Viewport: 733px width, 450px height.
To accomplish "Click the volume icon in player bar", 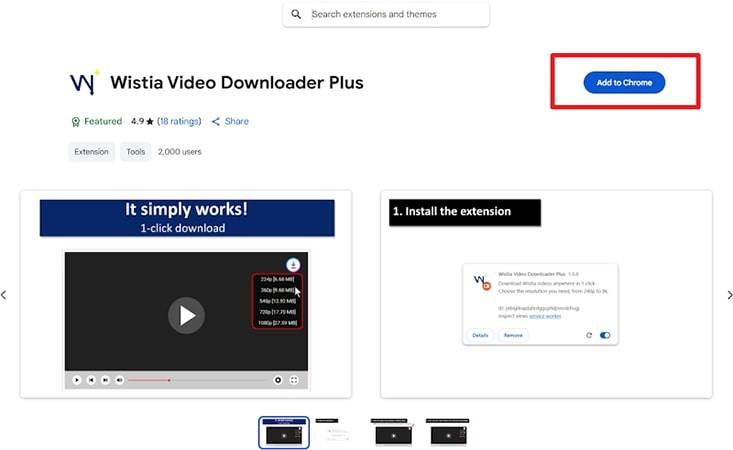I will (120, 380).
